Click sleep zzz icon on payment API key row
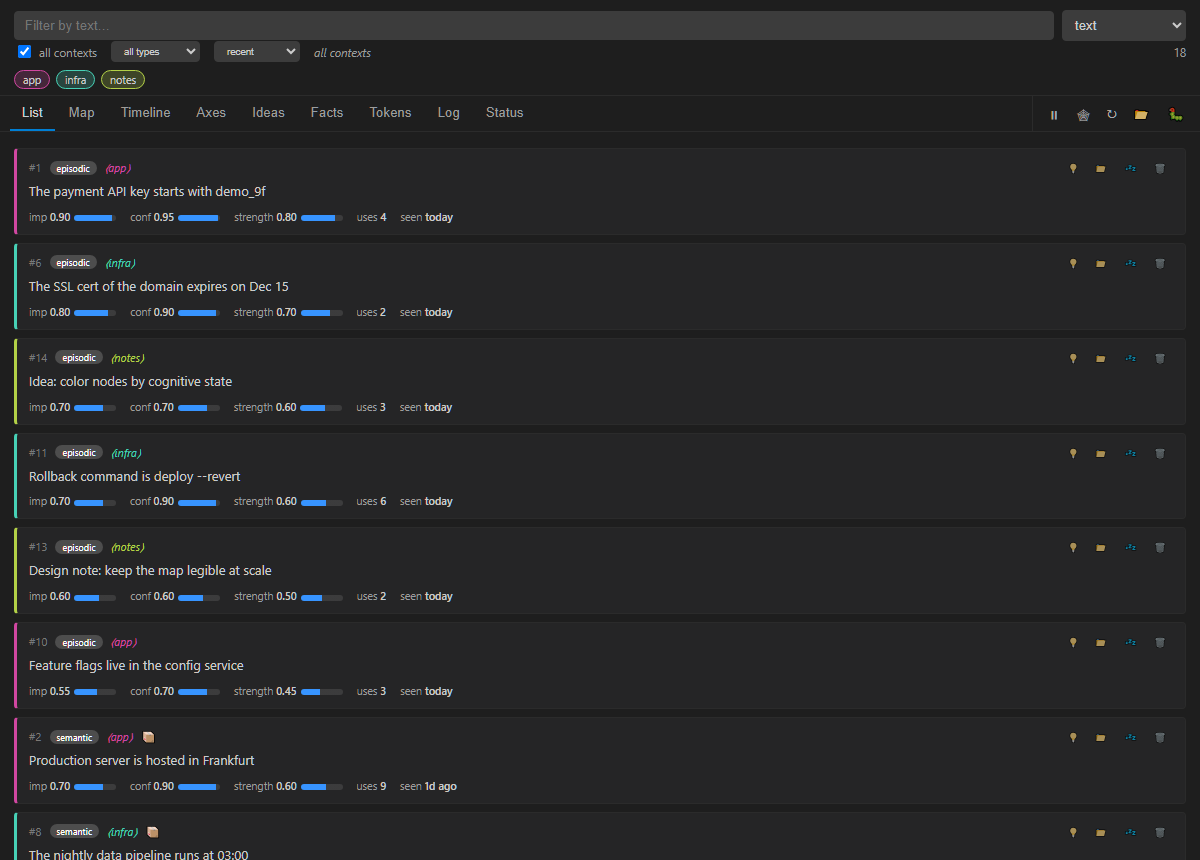Image resolution: width=1200 pixels, height=860 pixels. [x=1131, y=169]
